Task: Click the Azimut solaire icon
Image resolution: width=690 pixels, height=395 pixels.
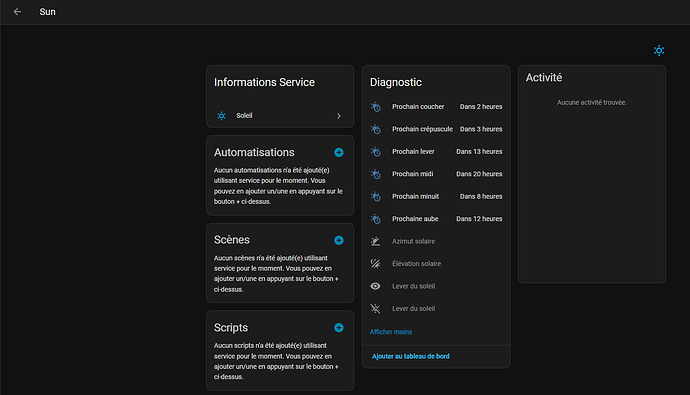Action: click(x=375, y=241)
